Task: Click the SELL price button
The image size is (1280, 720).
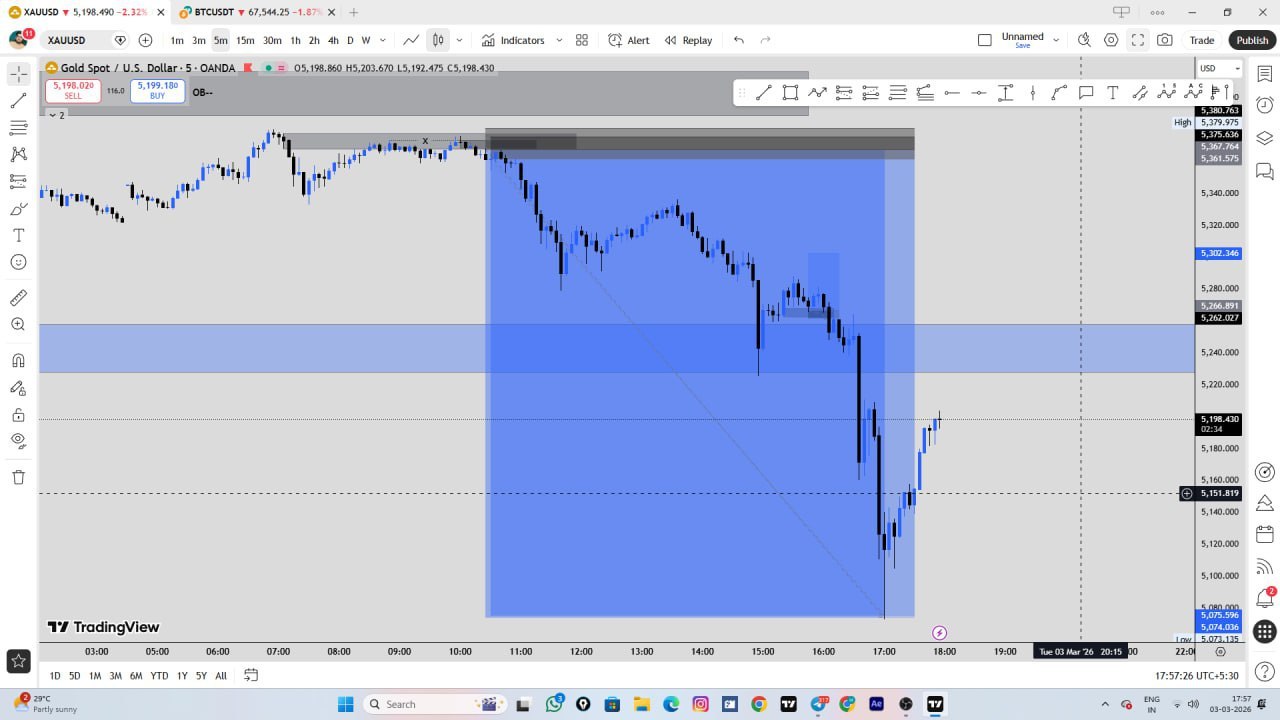Action: (x=73, y=90)
